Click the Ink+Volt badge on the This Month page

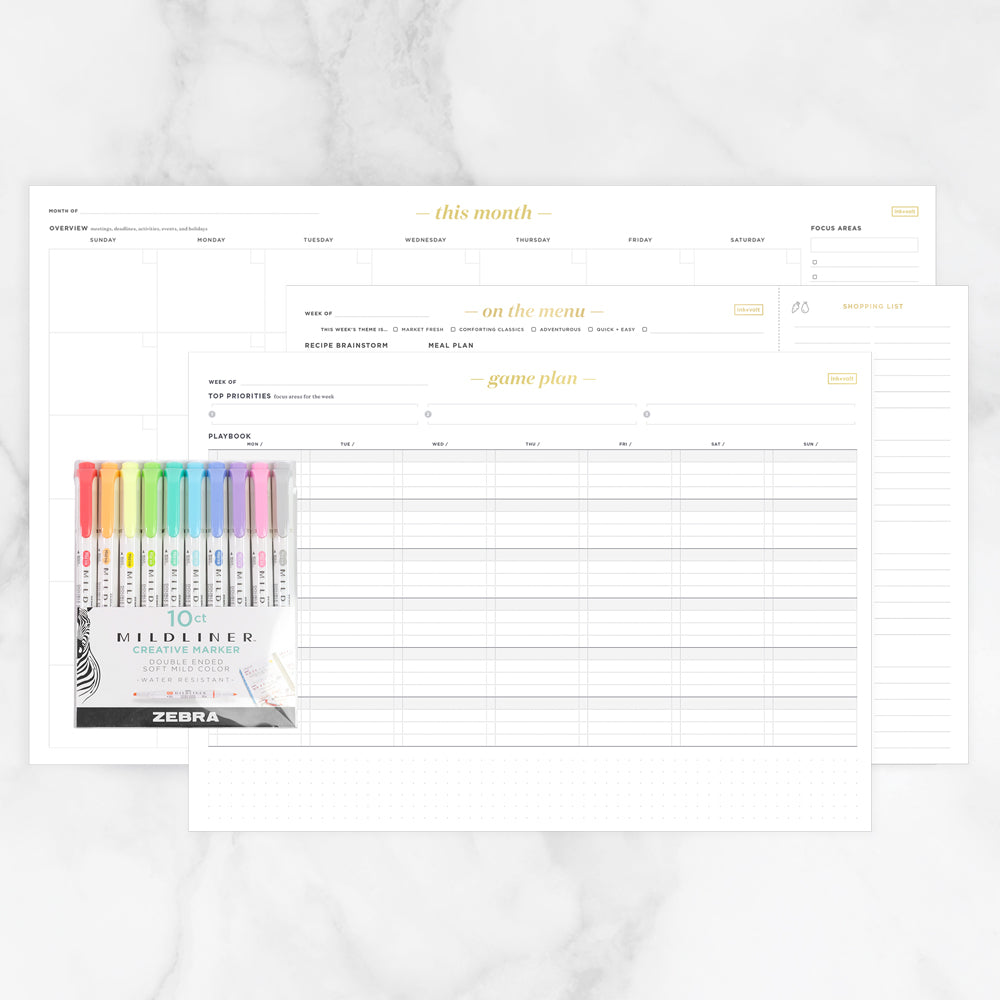903,211
